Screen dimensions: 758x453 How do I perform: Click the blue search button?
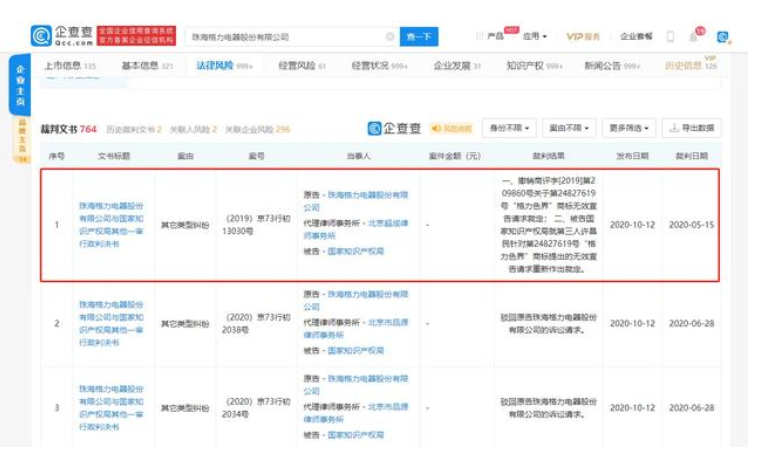(x=419, y=37)
